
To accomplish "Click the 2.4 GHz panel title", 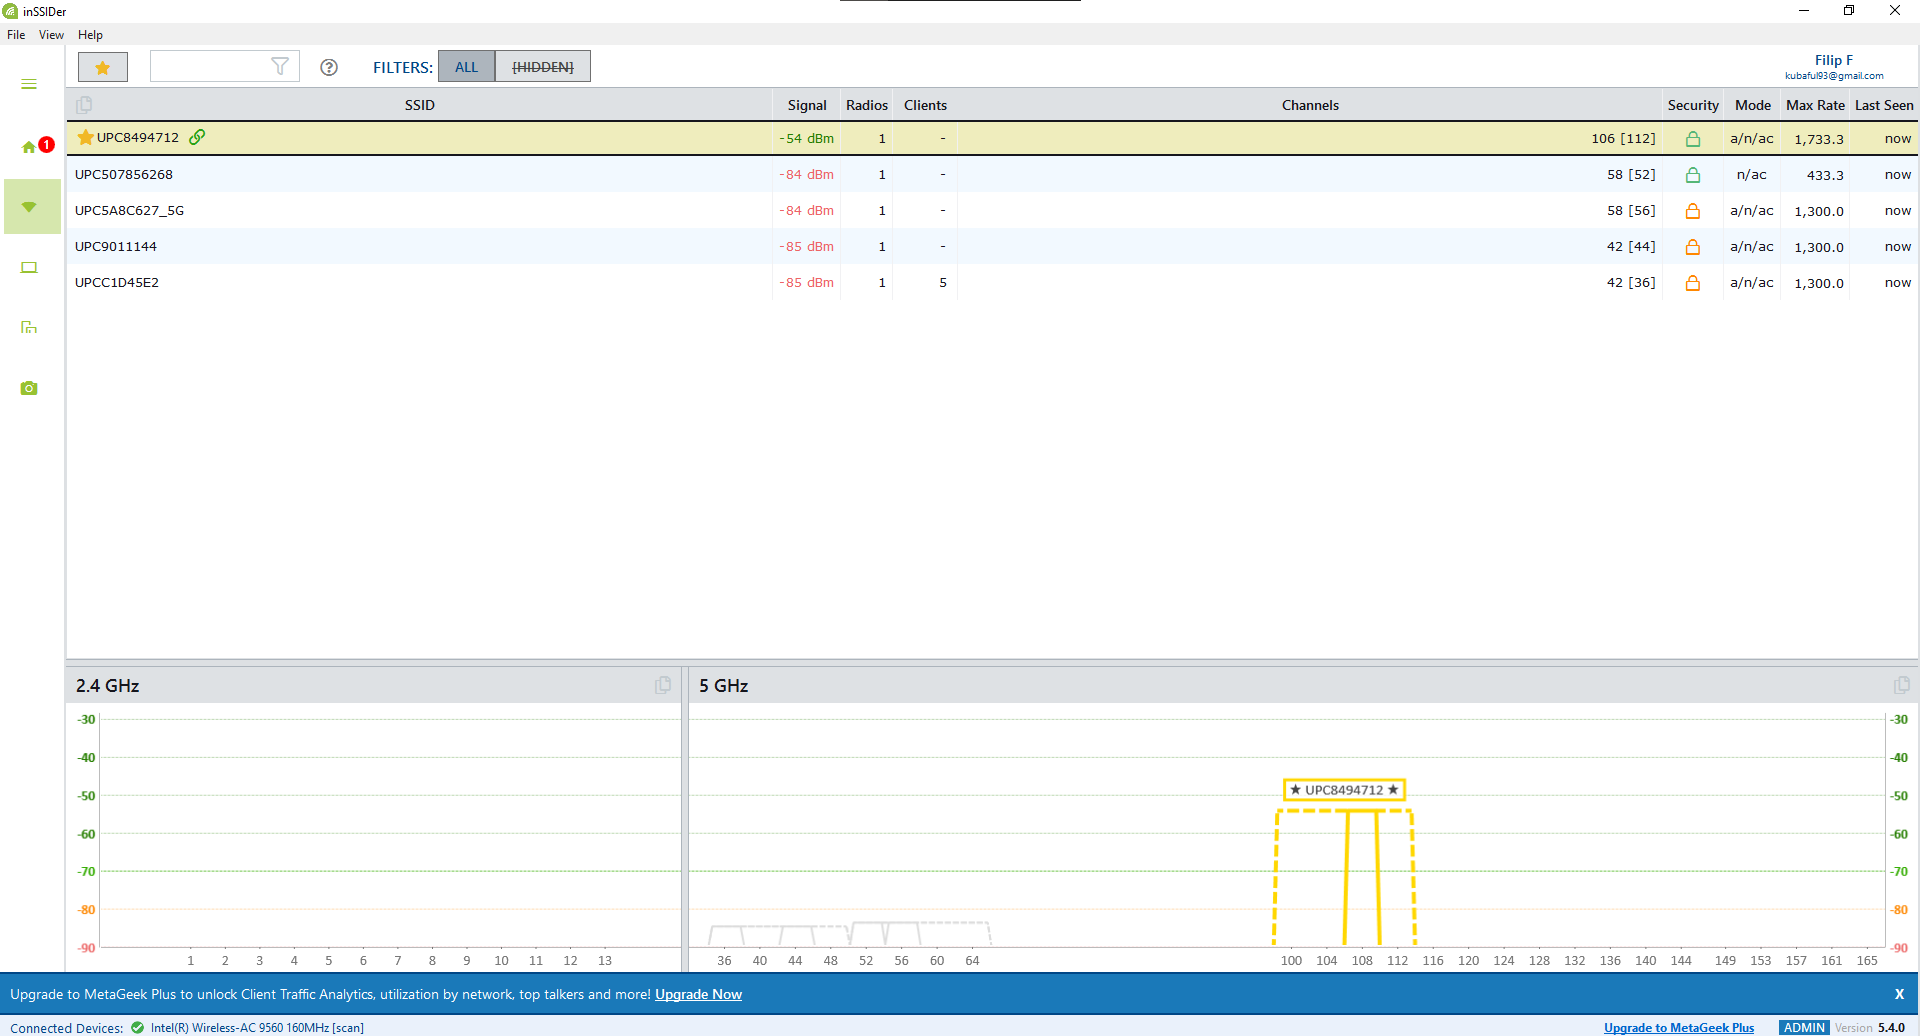I will point(107,686).
